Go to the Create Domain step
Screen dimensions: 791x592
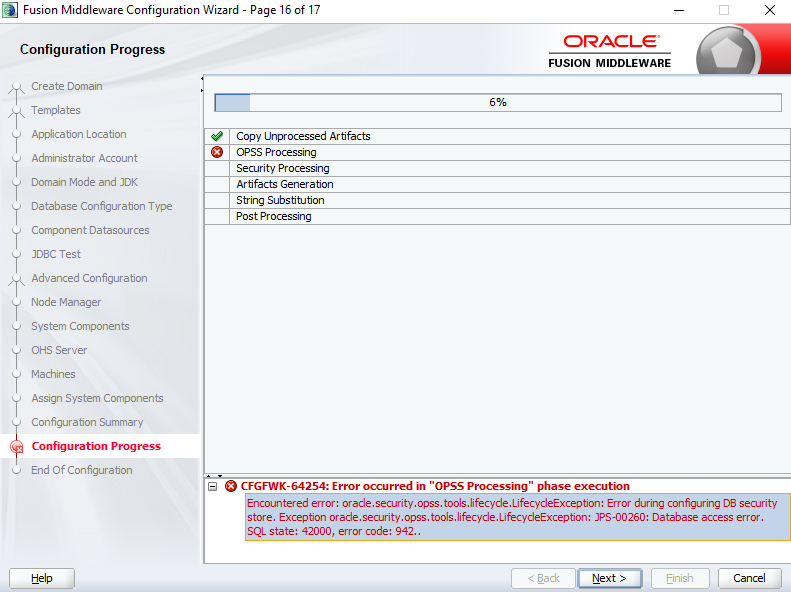(67, 86)
